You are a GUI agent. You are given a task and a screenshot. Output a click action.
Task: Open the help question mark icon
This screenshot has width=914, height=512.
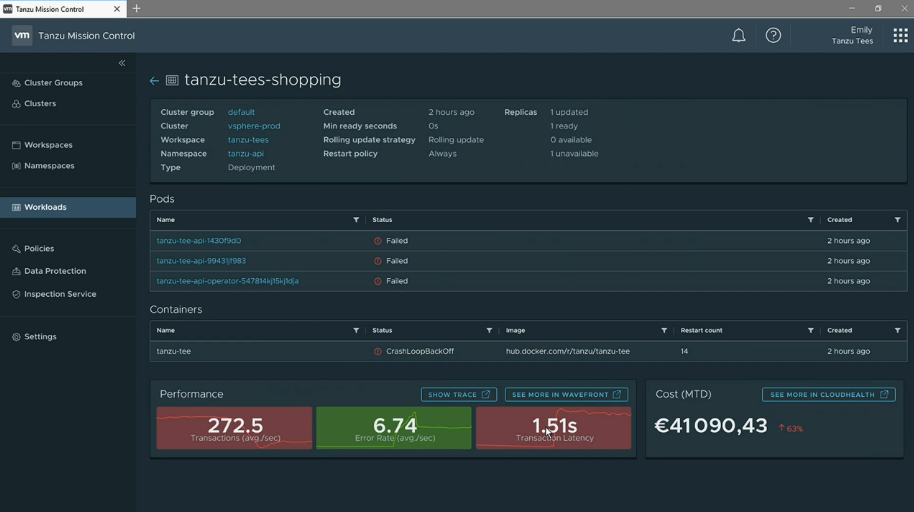(773, 36)
